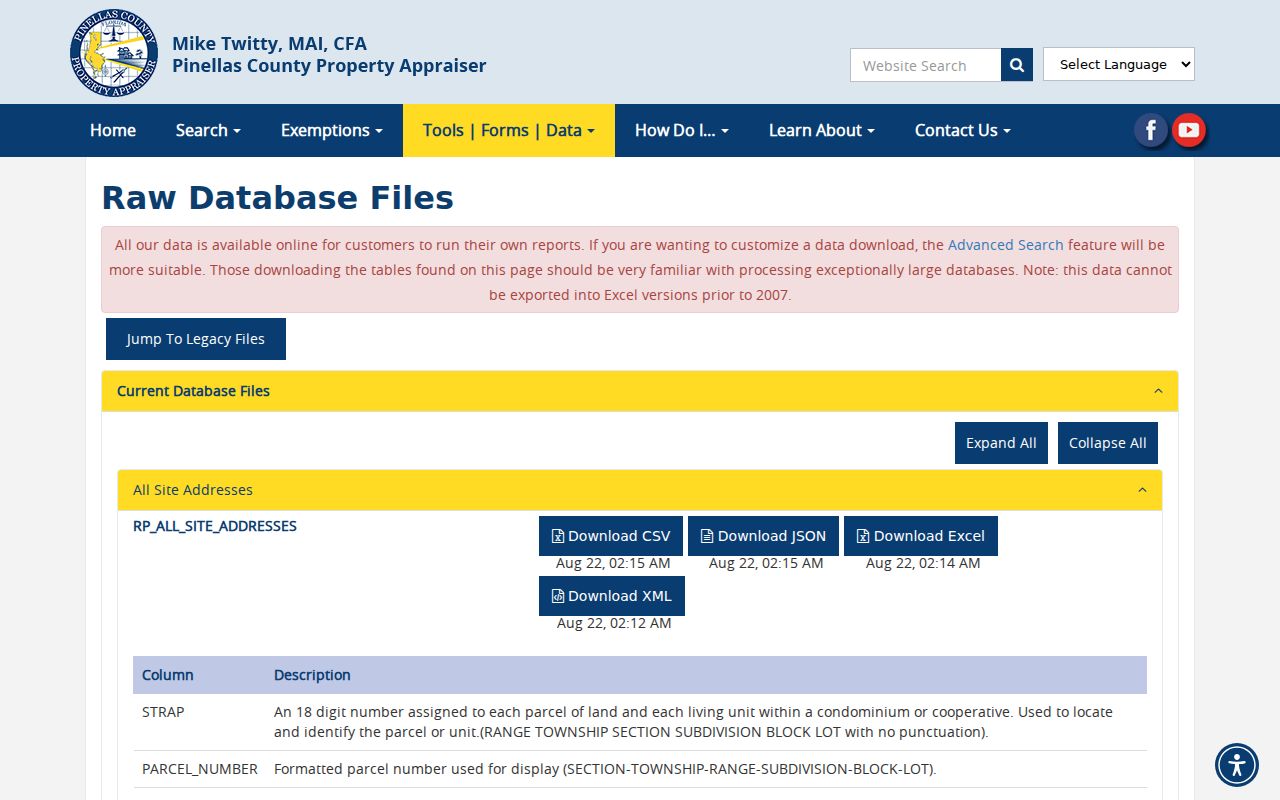Click the Aug 22, 02:12 AM timestamp
This screenshot has height=800, width=1280.
tap(614, 623)
